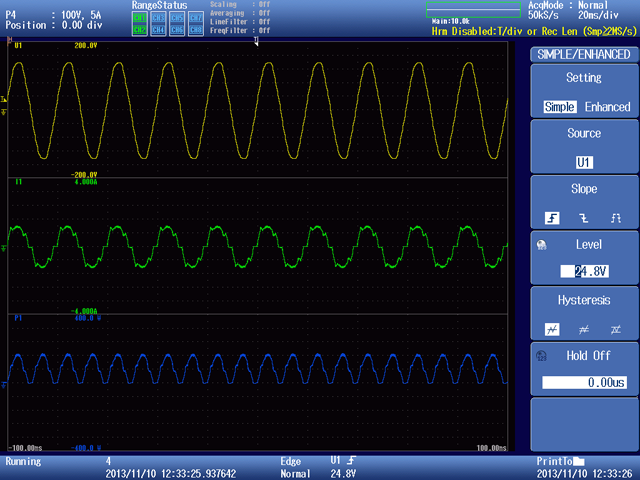
Task: Open the Slope soft key menu
Action: point(584,202)
